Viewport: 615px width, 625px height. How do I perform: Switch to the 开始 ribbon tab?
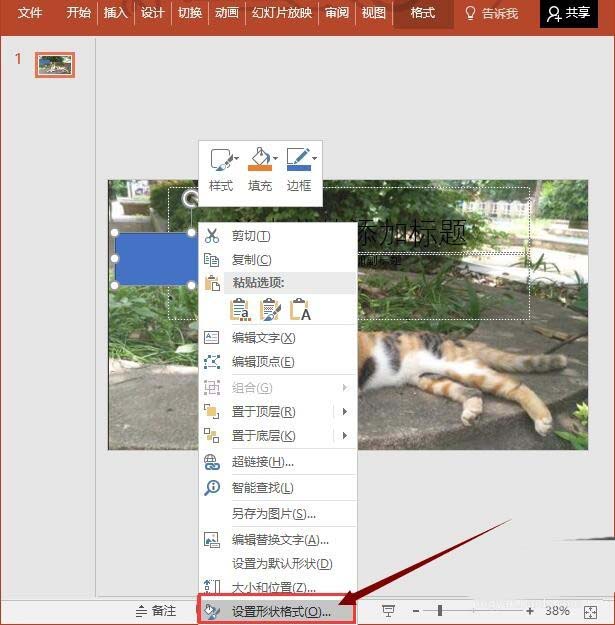(78, 13)
